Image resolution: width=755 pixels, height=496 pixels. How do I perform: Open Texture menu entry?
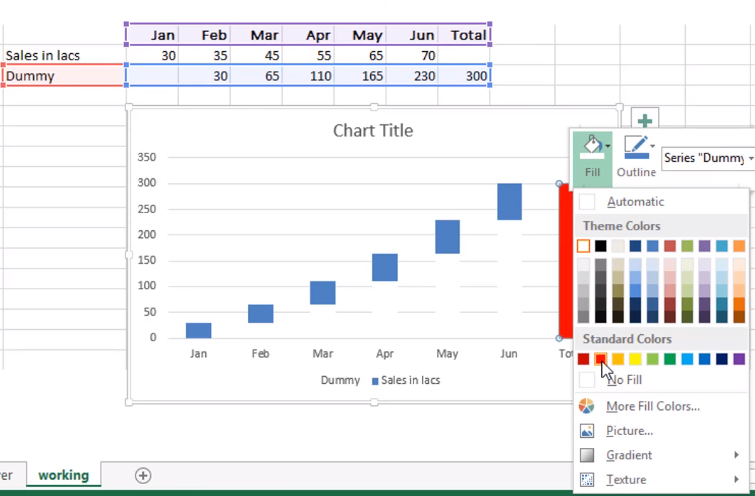662,480
